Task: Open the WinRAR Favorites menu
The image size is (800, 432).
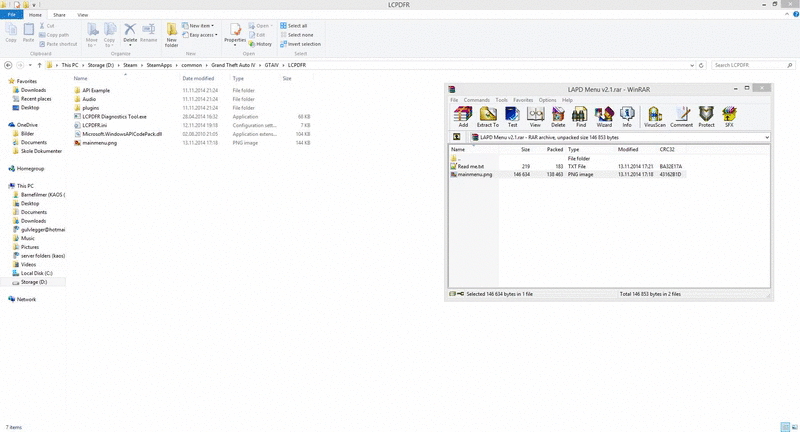Action: (523, 100)
